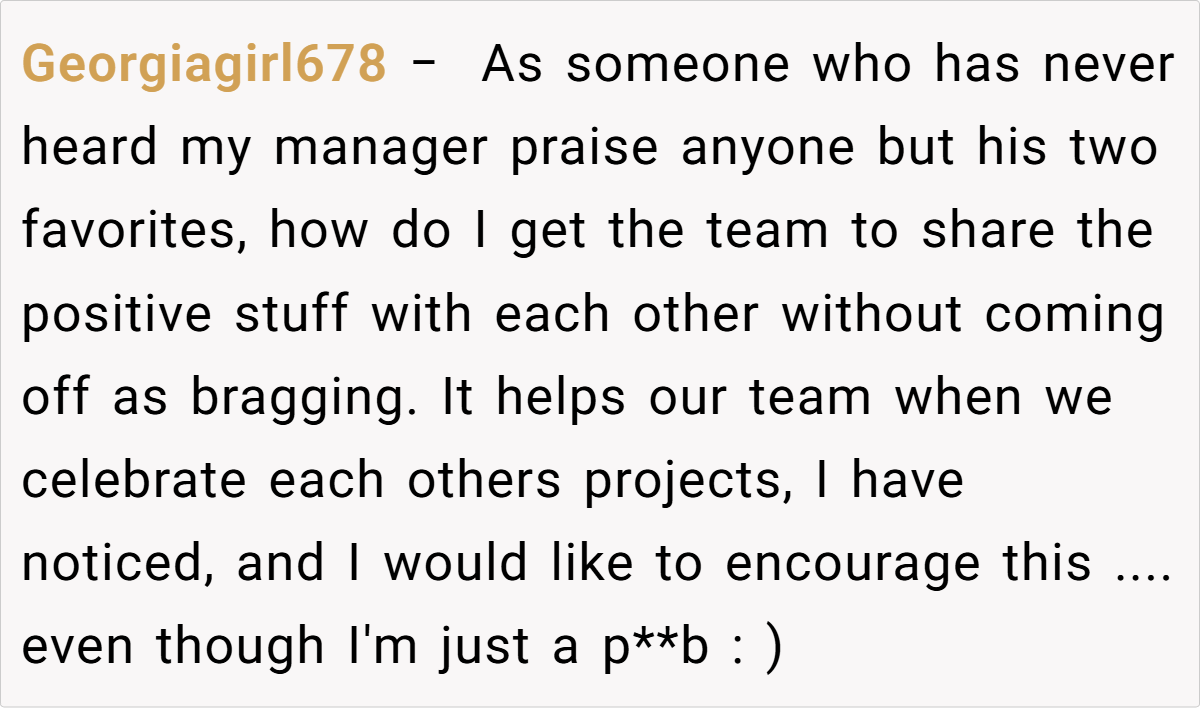Image resolution: width=1200 pixels, height=708 pixels.
Task: Click the word "heard" in the comment
Action: tap(90, 149)
